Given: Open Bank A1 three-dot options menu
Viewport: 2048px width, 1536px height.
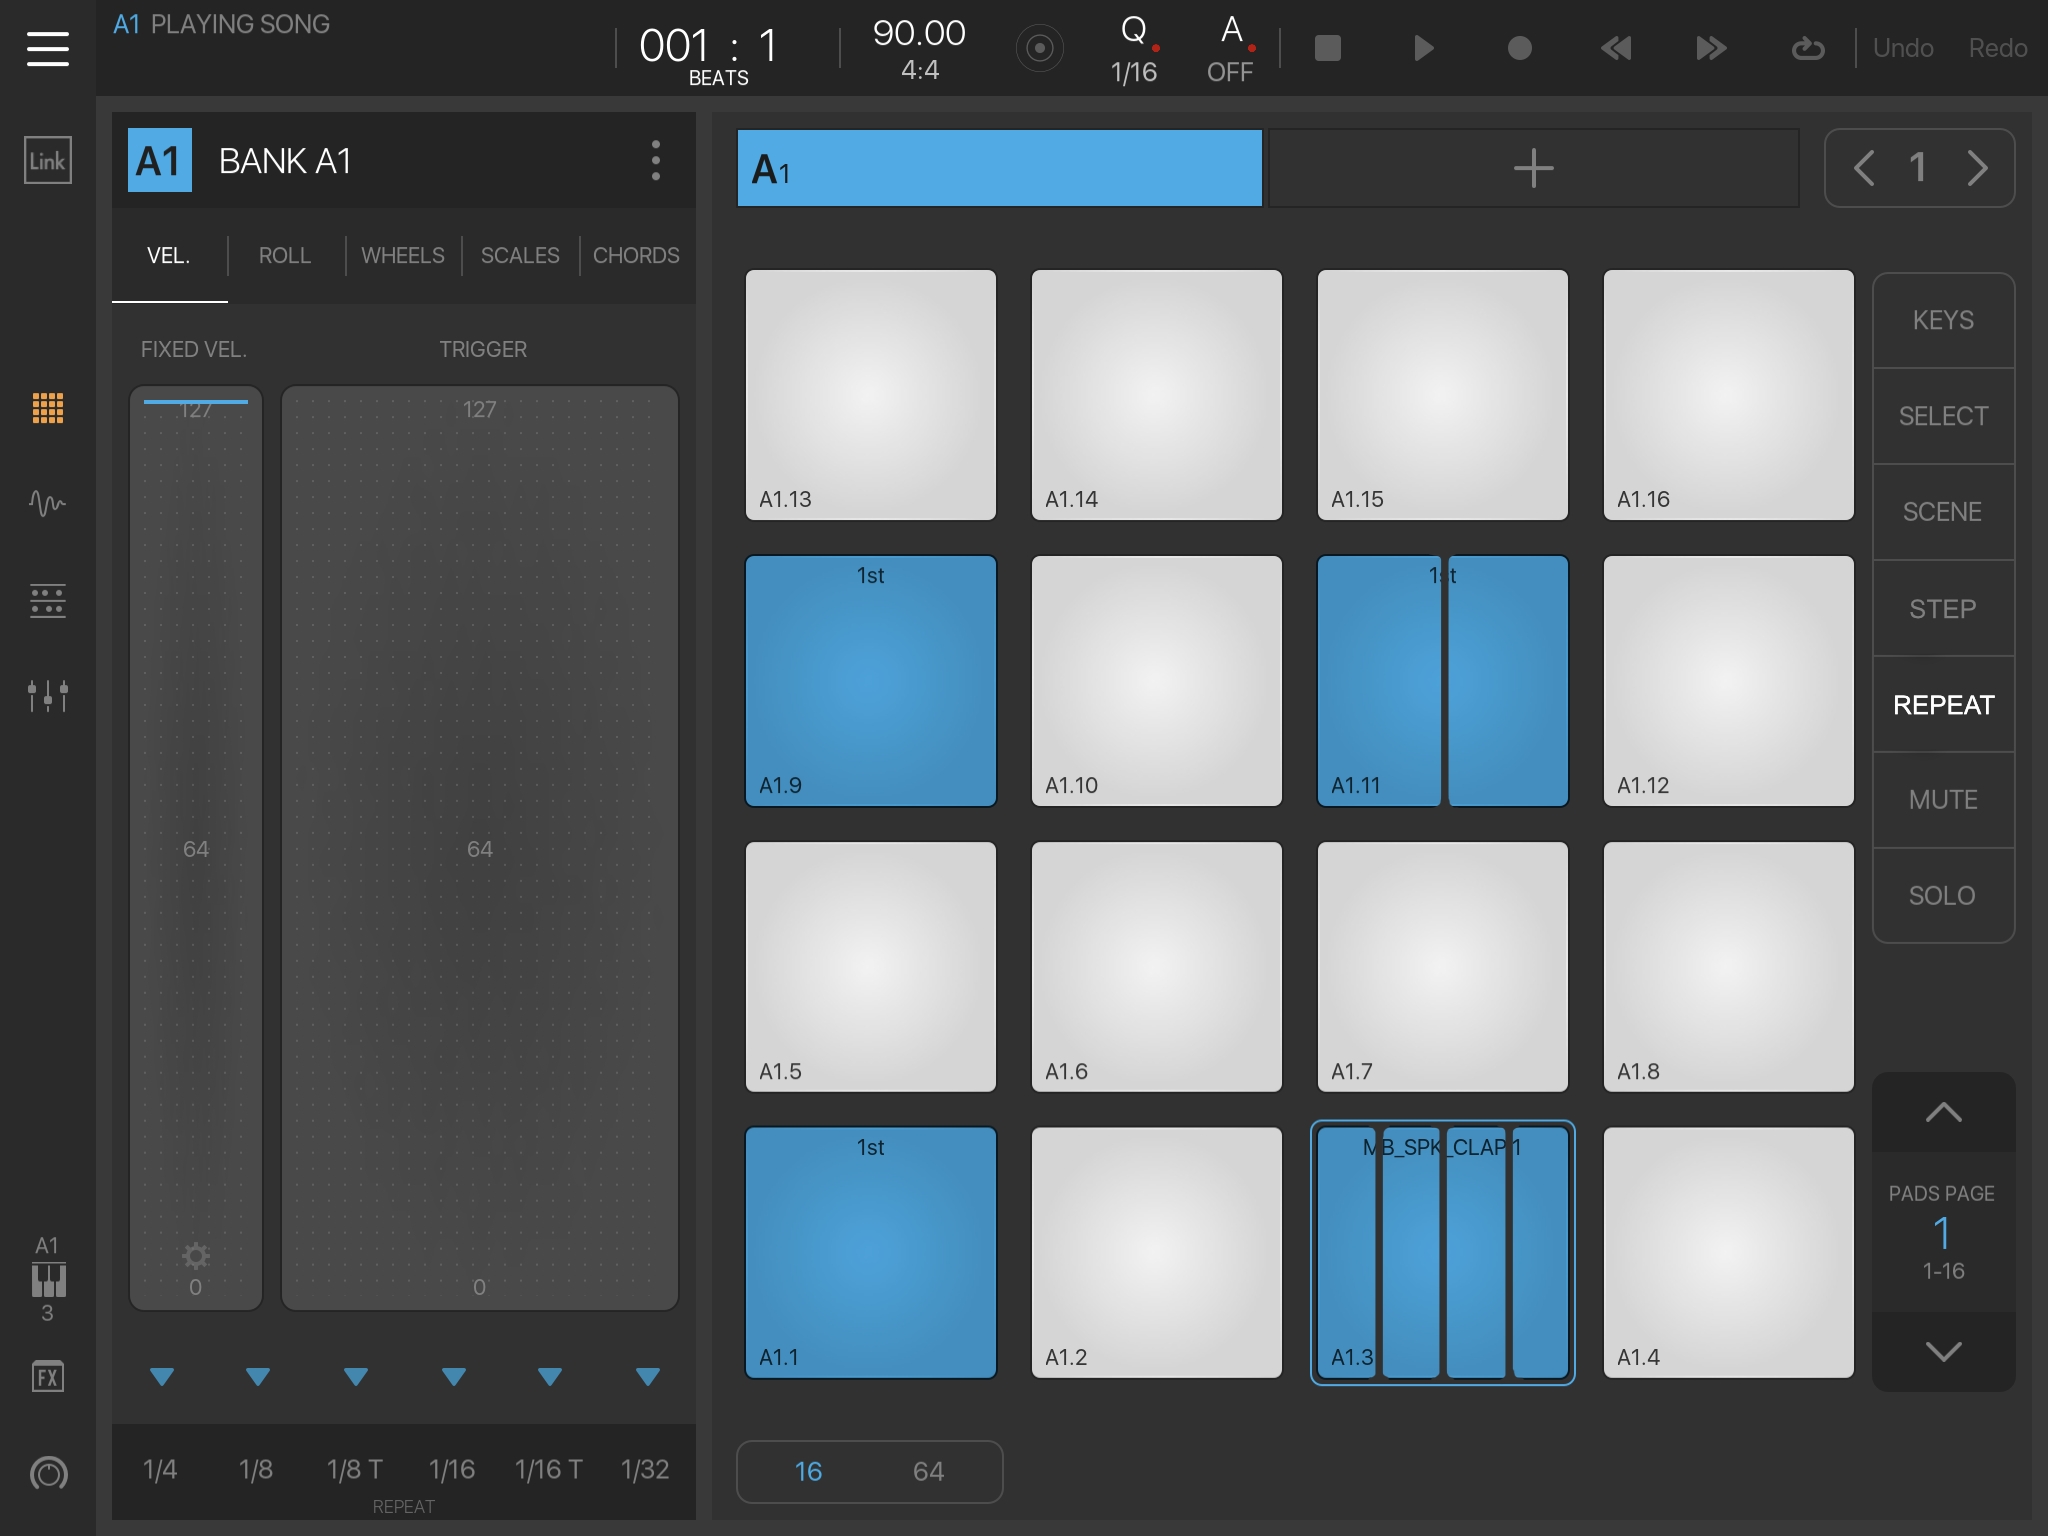Looking at the screenshot, I should click(656, 160).
